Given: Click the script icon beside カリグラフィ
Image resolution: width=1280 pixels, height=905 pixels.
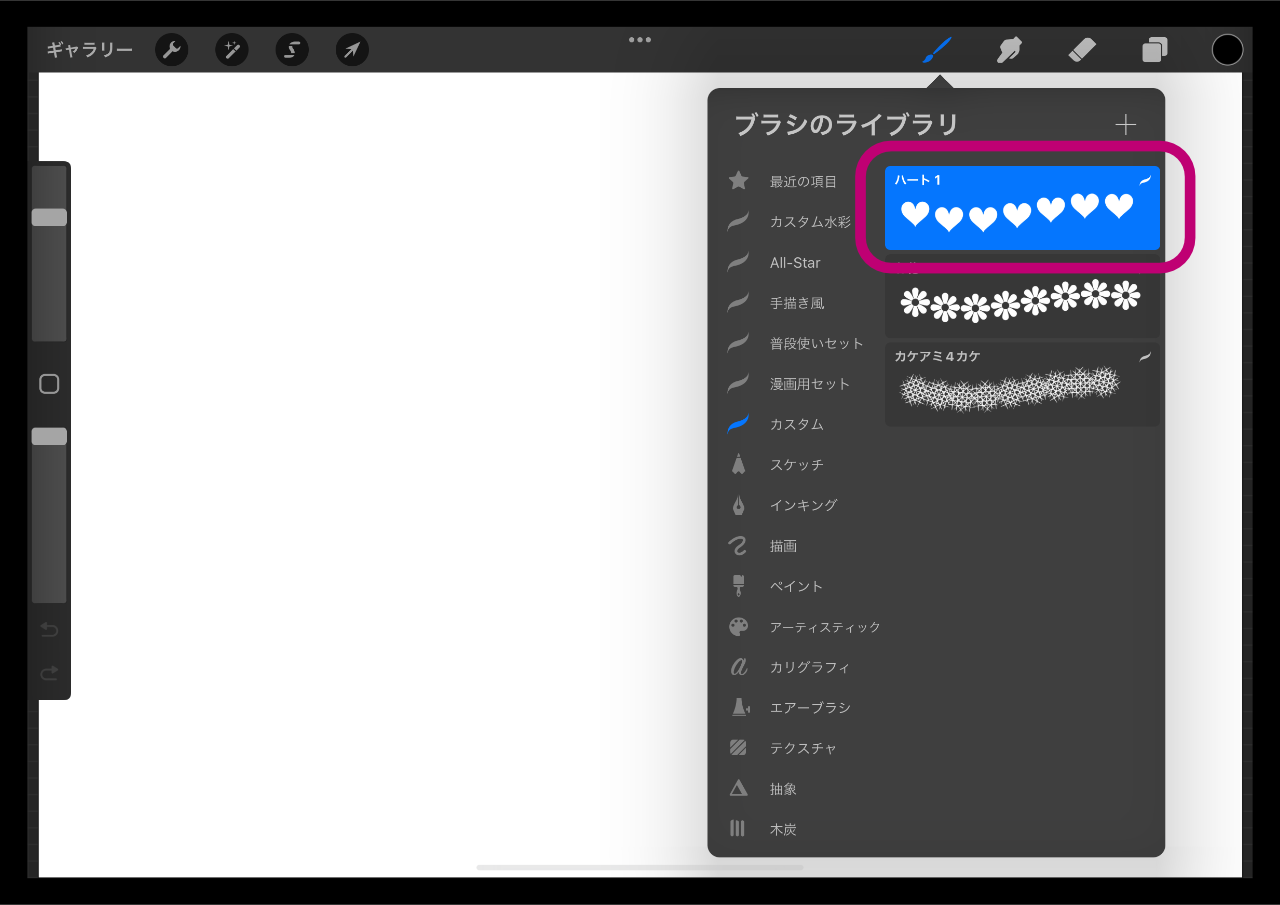Looking at the screenshot, I should coord(738,667).
